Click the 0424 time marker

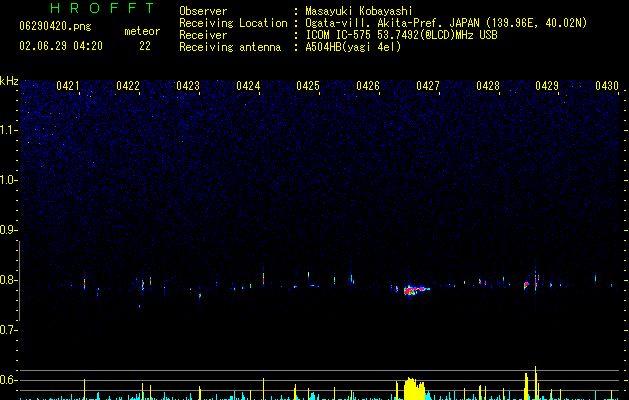248,86
